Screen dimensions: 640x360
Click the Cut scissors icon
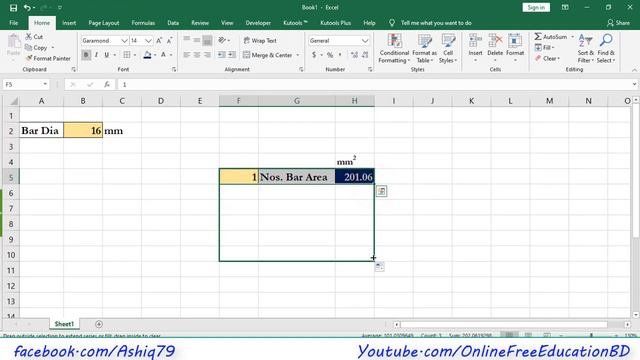[x=29, y=37]
